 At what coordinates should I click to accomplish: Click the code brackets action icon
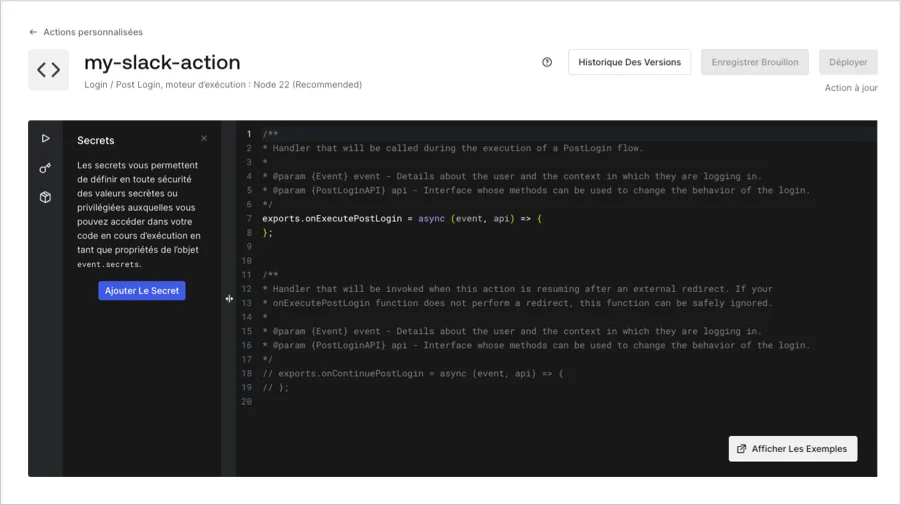click(x=48, y=70)
